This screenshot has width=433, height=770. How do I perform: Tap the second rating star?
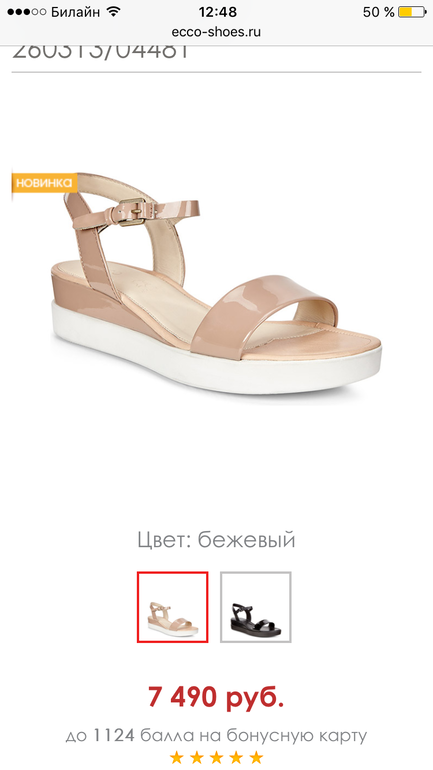coord(196,758)
